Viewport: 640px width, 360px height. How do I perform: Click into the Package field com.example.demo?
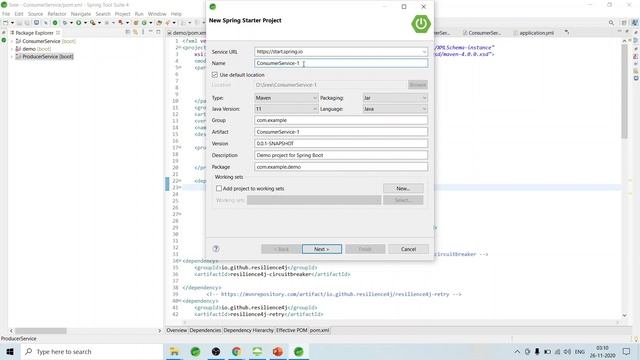tap(341, 167)
